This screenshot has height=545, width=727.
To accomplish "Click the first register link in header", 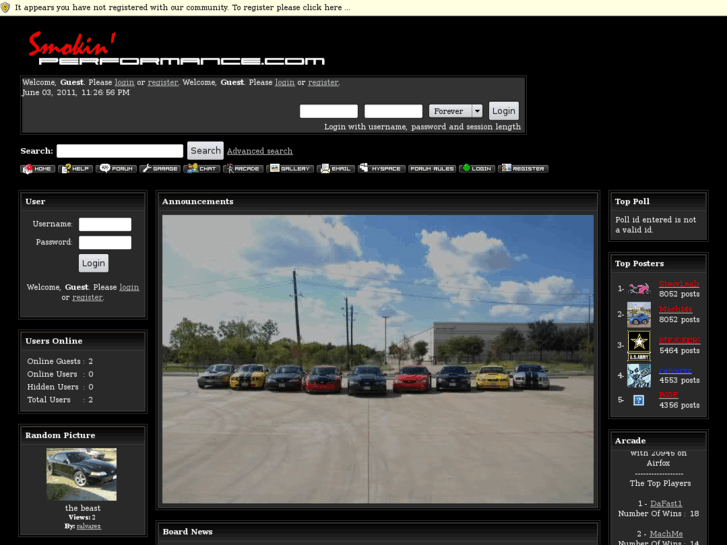I will tap(163, 82).
